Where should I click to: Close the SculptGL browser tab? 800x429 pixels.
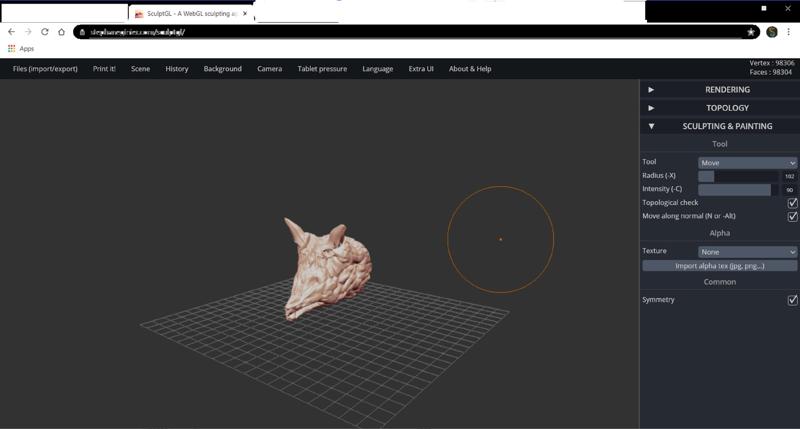point(245,14)
